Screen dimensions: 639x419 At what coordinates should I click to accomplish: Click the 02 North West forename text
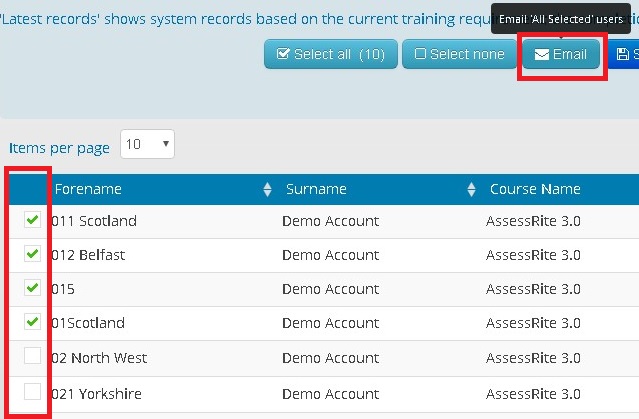pos(99,358)
